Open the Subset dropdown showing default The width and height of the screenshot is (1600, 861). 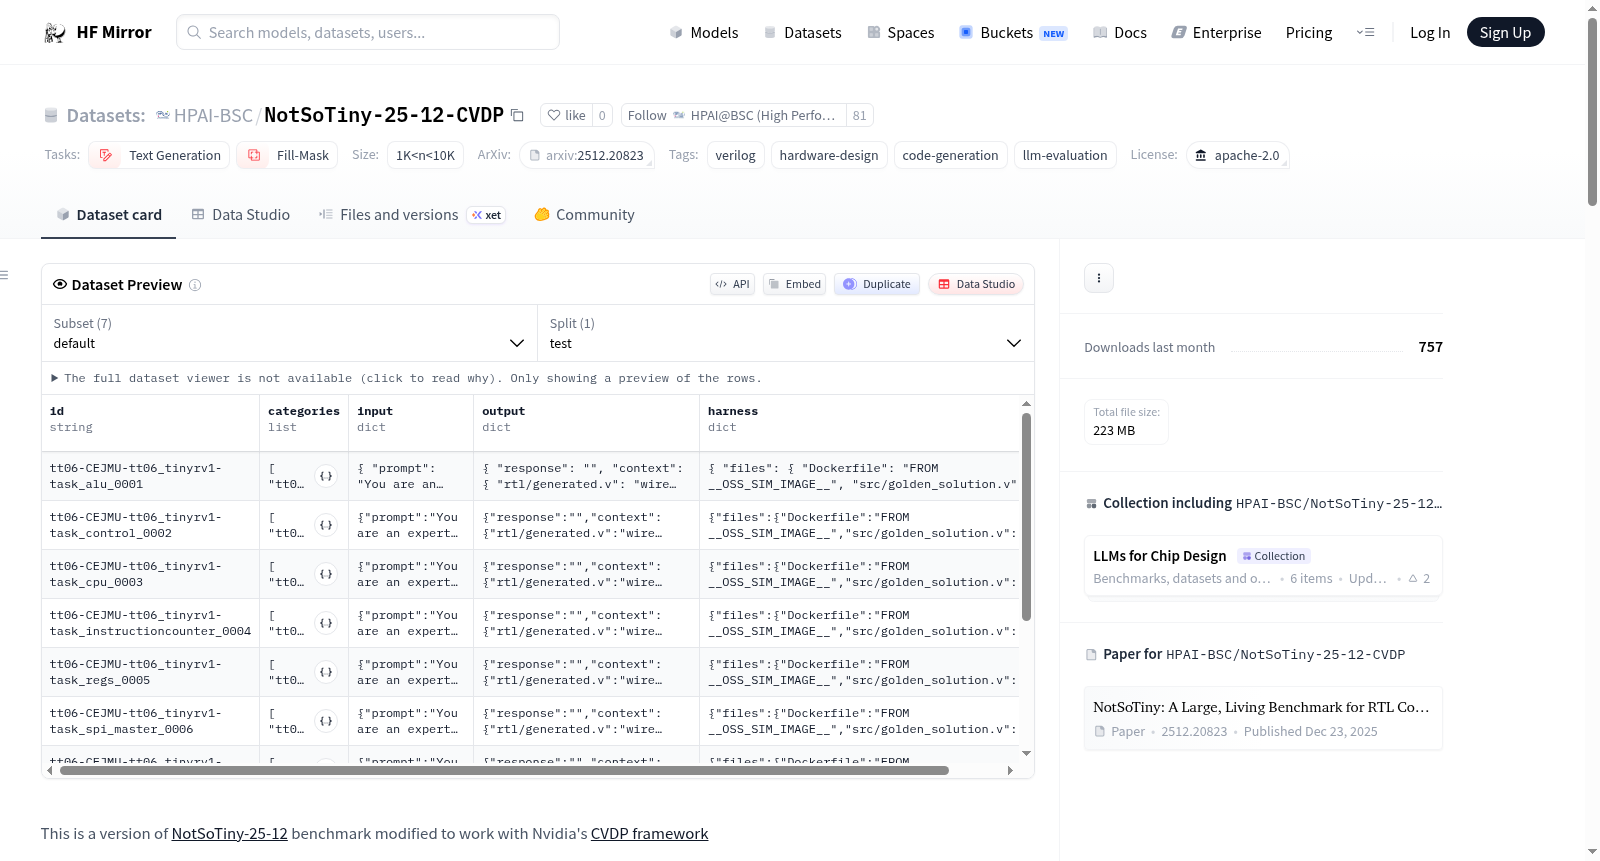click(x=290, y=333)
